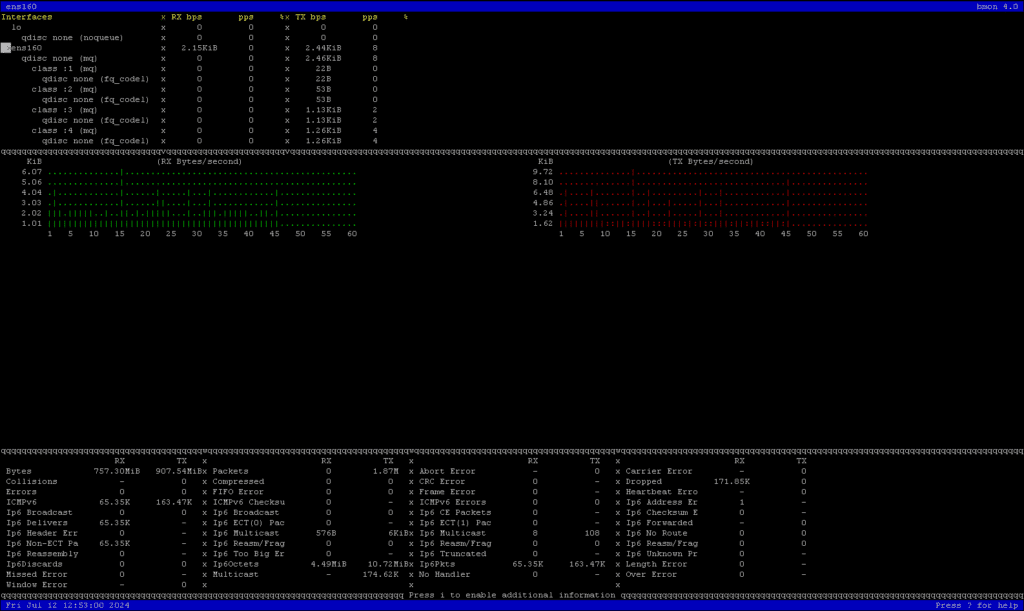
Task: Click the 6.07 label on RX graph
Action: [x=32, y=172]
